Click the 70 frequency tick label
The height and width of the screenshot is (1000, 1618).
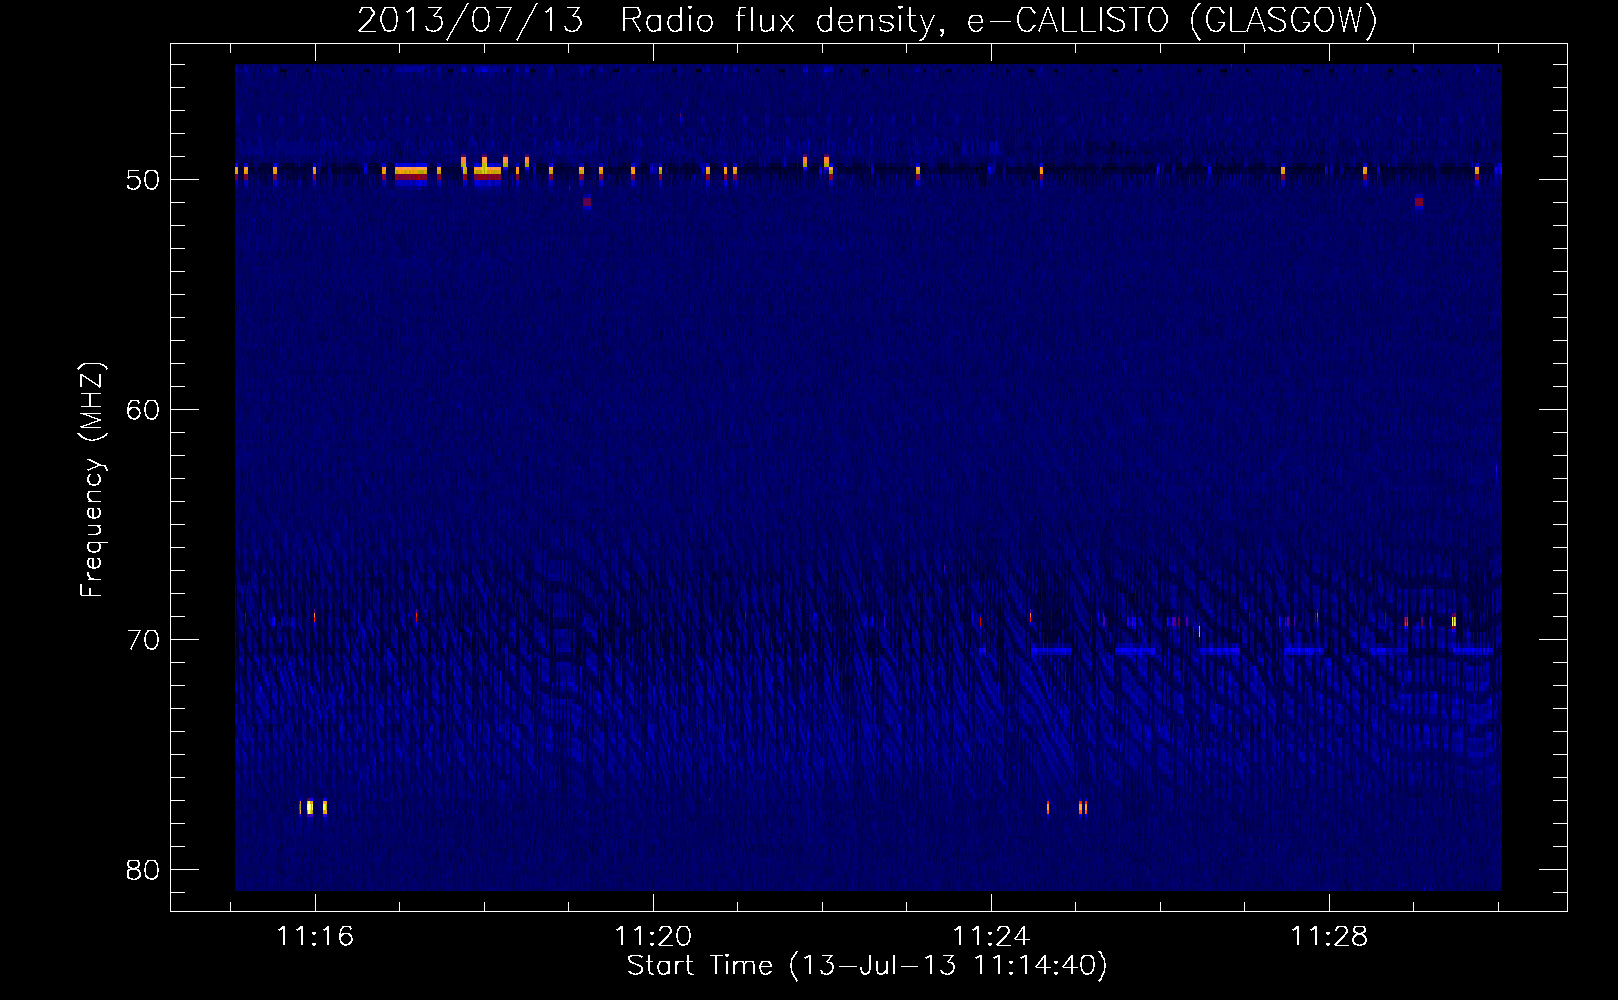143,640
